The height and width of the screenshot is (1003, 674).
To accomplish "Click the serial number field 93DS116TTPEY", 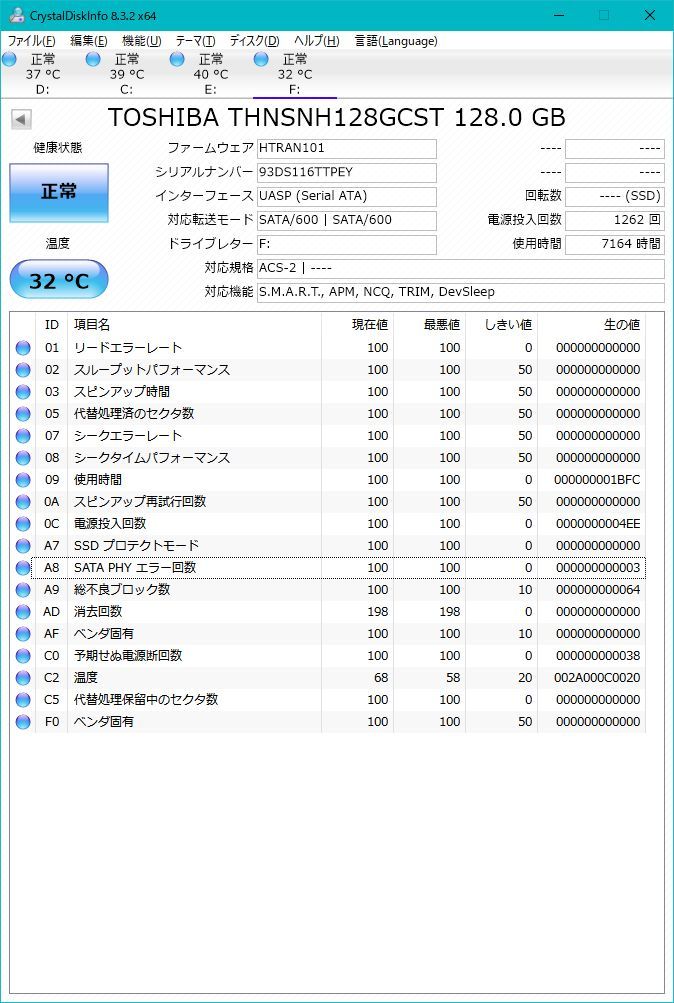I will tap(347, 173).
